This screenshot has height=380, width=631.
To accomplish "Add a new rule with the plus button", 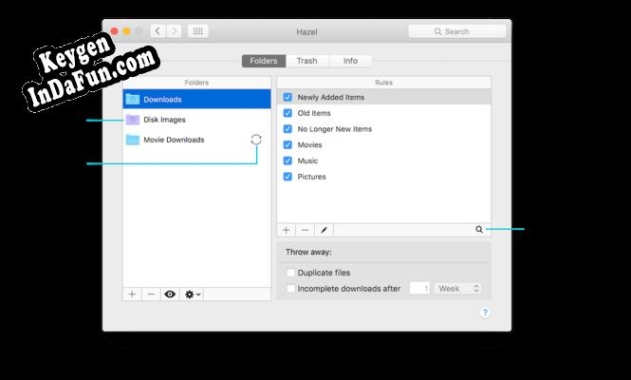I will (x=286, y=230).
